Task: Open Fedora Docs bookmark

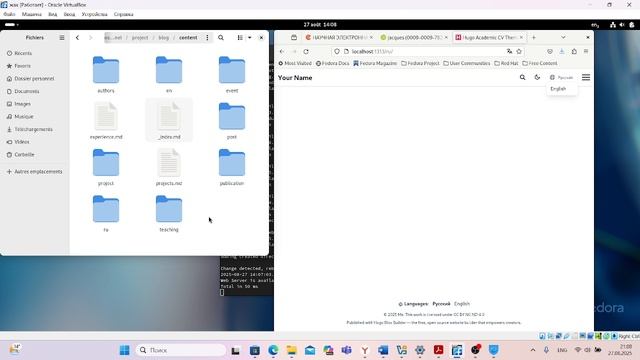Action: pyautogui.click(x=333, y=63)
